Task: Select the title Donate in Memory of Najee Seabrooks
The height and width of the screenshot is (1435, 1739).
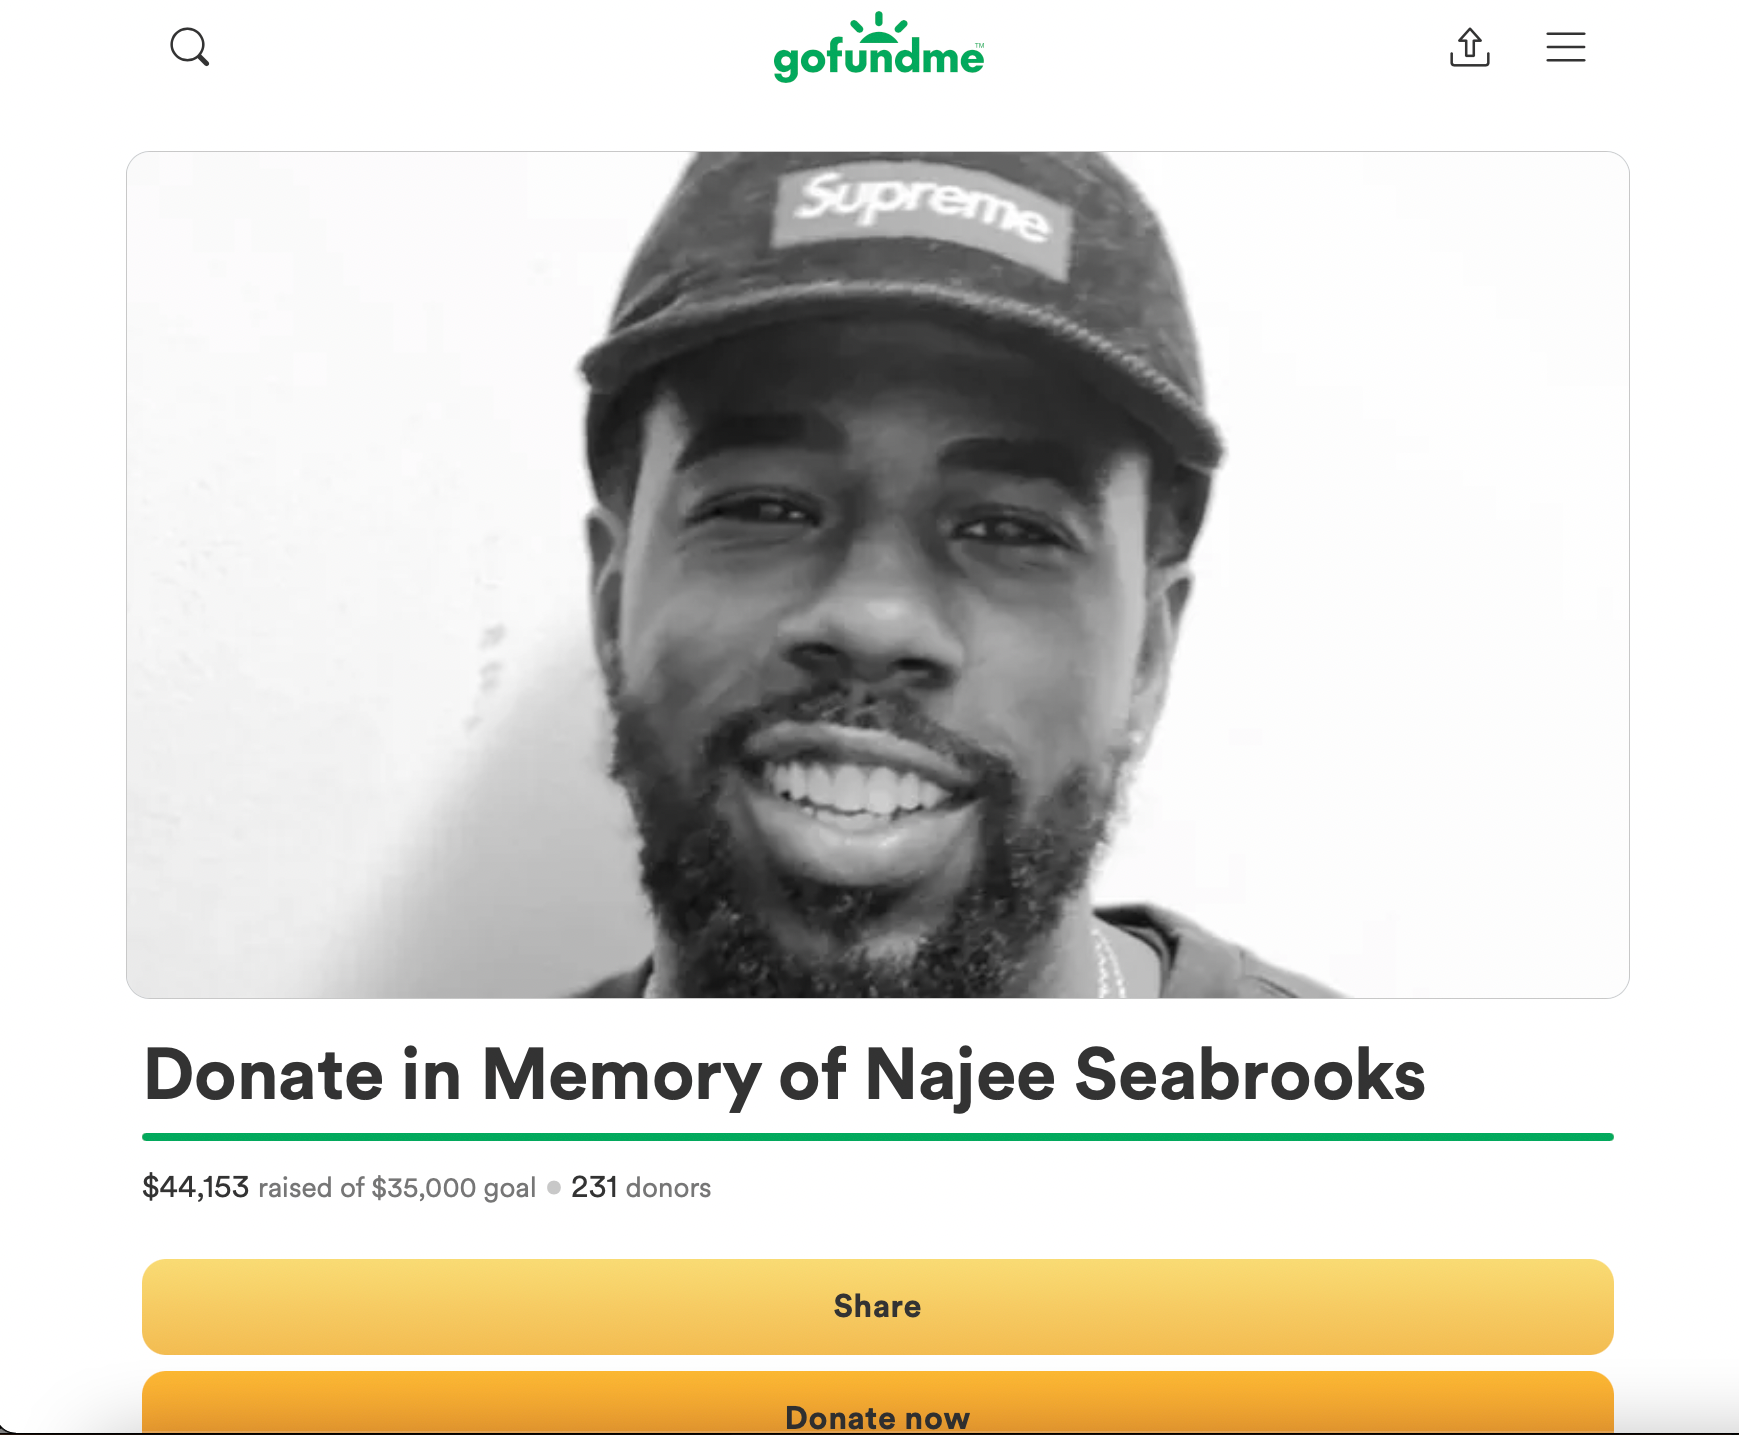Action: coord(785,1075)
